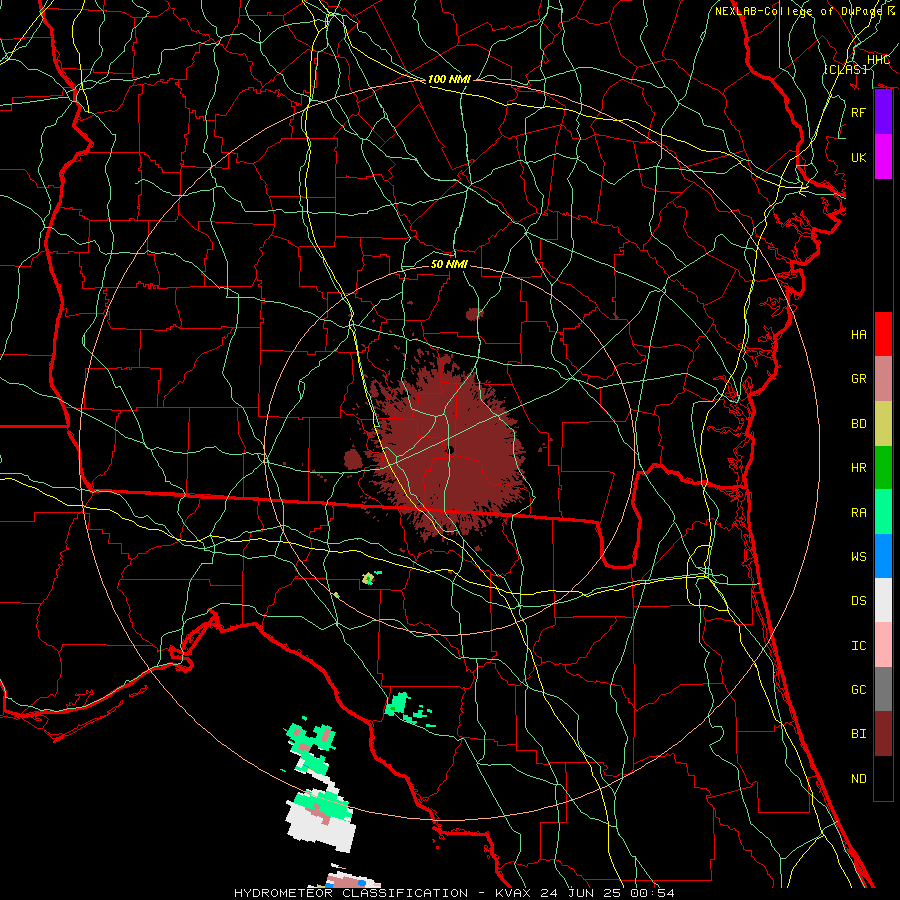Click the "HHC" product code text
The image size is (900, 900).
coord(878,60)
